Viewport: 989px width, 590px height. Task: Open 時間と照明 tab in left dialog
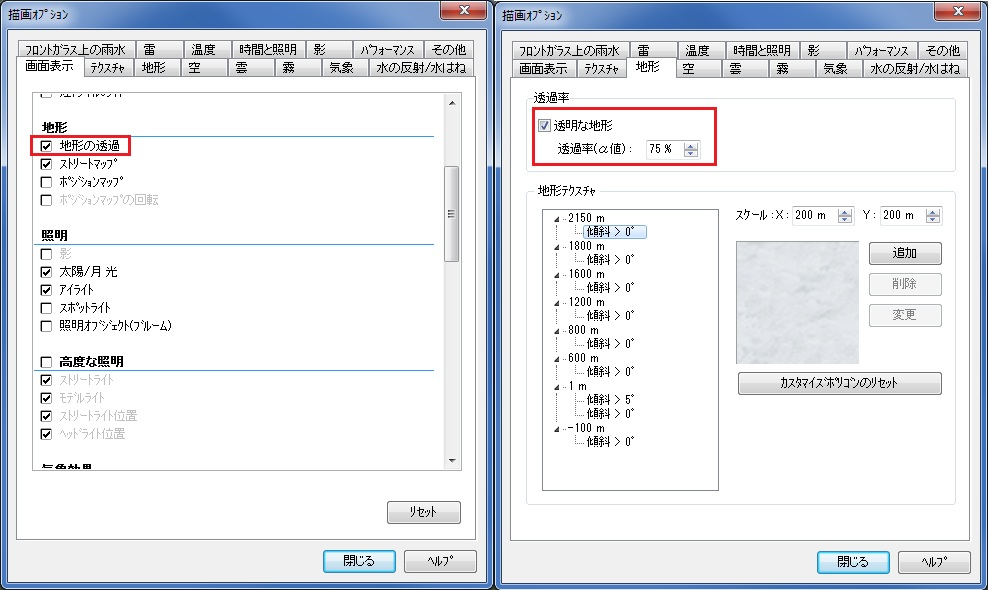268,49
